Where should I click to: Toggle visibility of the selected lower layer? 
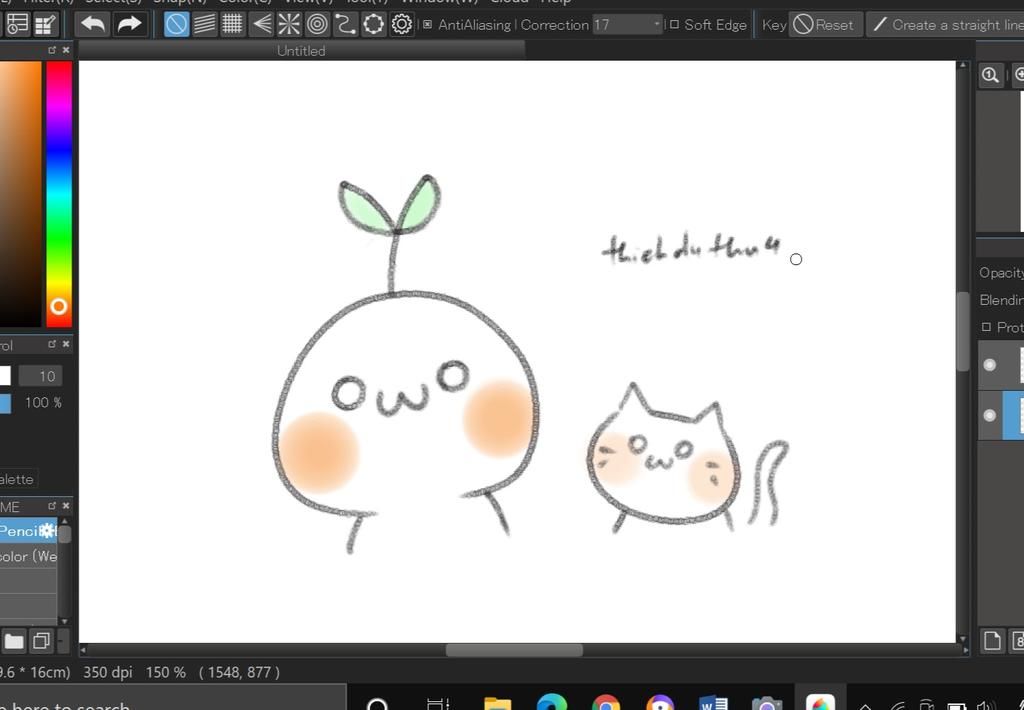tap(989, 415)
